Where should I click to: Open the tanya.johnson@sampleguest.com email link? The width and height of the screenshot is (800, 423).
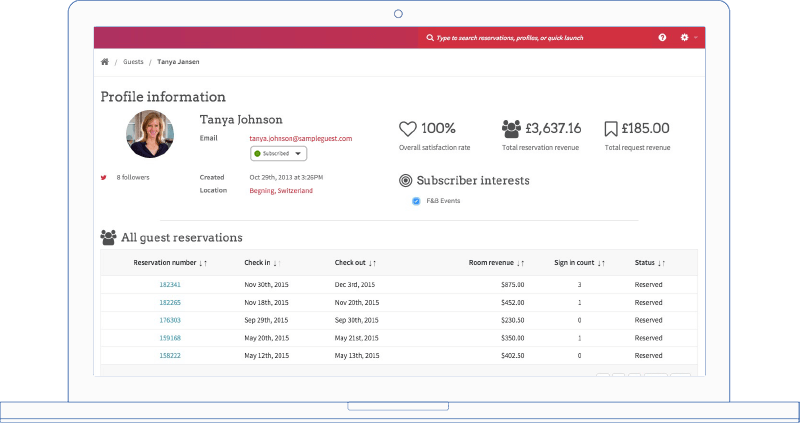coord(300,138)
